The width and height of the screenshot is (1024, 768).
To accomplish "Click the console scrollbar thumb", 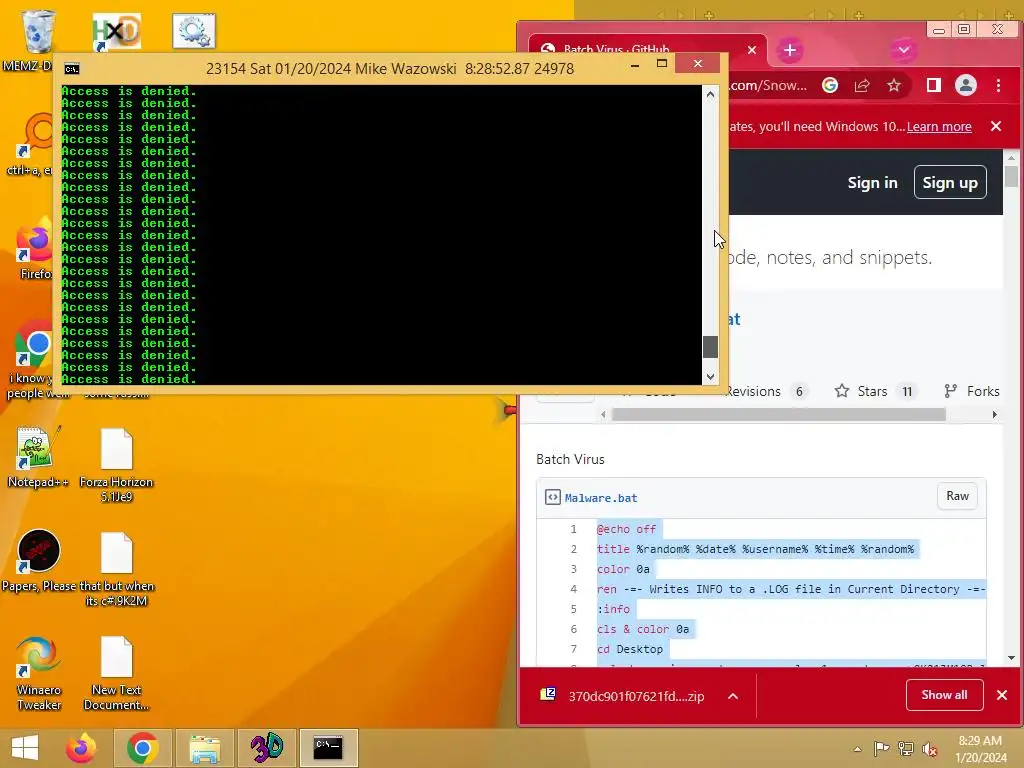I will (711, 347).
